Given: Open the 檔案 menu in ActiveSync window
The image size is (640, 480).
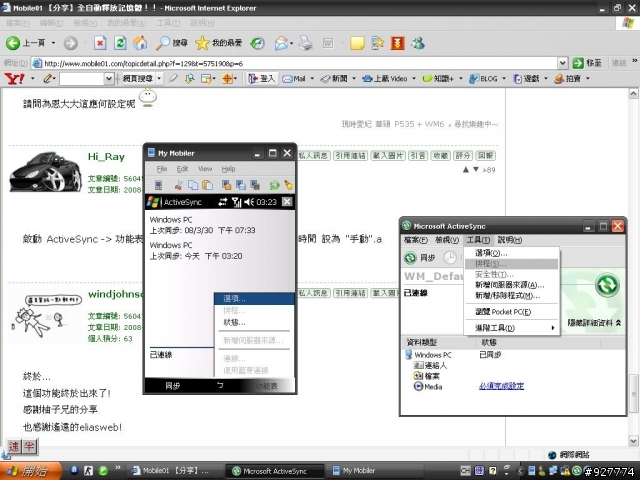Looking at the screenshot, I should point(416,240).
